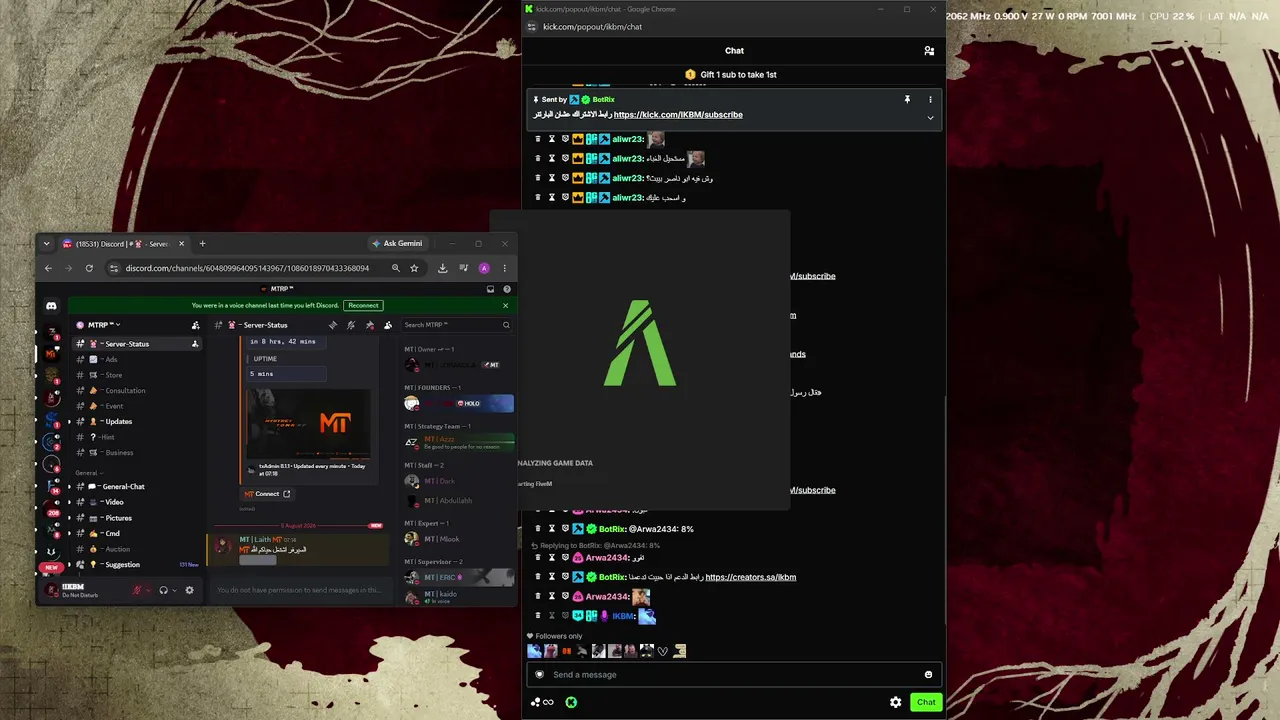The image size is (1280, 720).
Task: Create invite for the Server-Status channel row
Action: (195, 344)
